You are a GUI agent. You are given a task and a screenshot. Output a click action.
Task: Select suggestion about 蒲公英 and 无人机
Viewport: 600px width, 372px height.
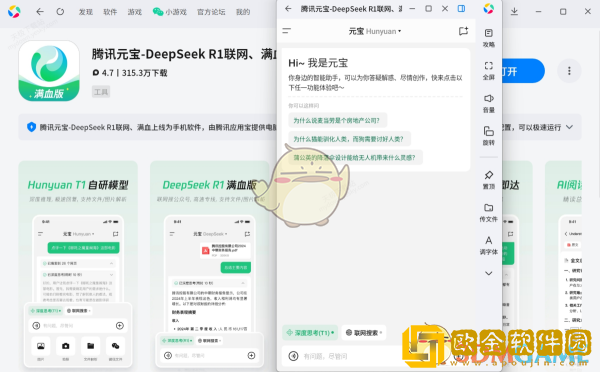[355, 157]
